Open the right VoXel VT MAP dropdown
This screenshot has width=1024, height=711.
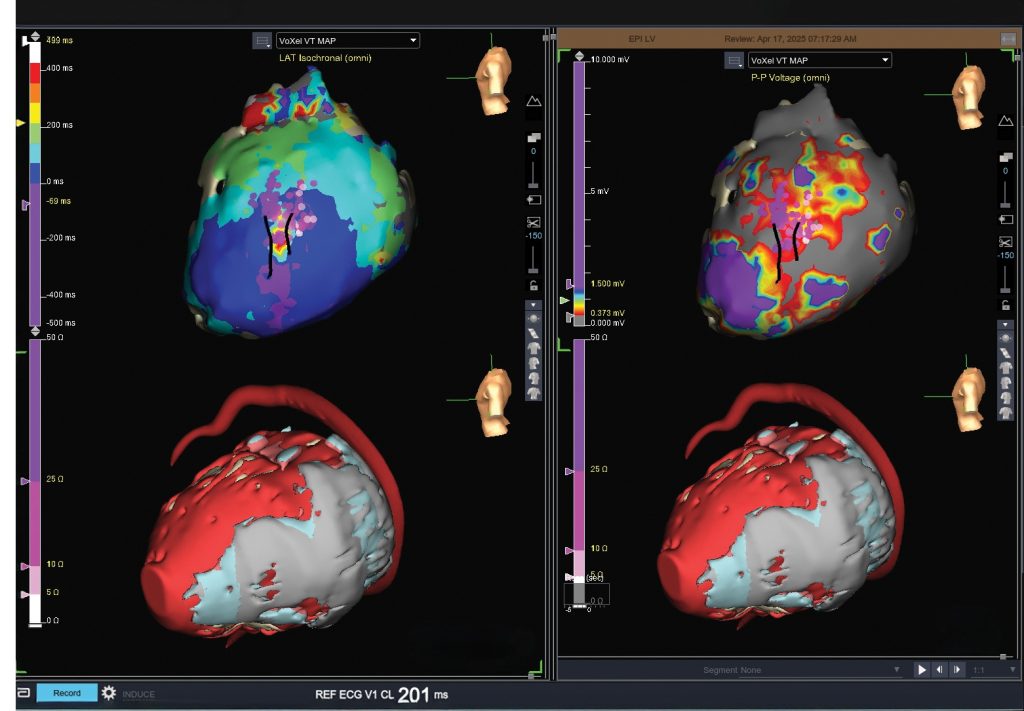[x=819, y=60]
